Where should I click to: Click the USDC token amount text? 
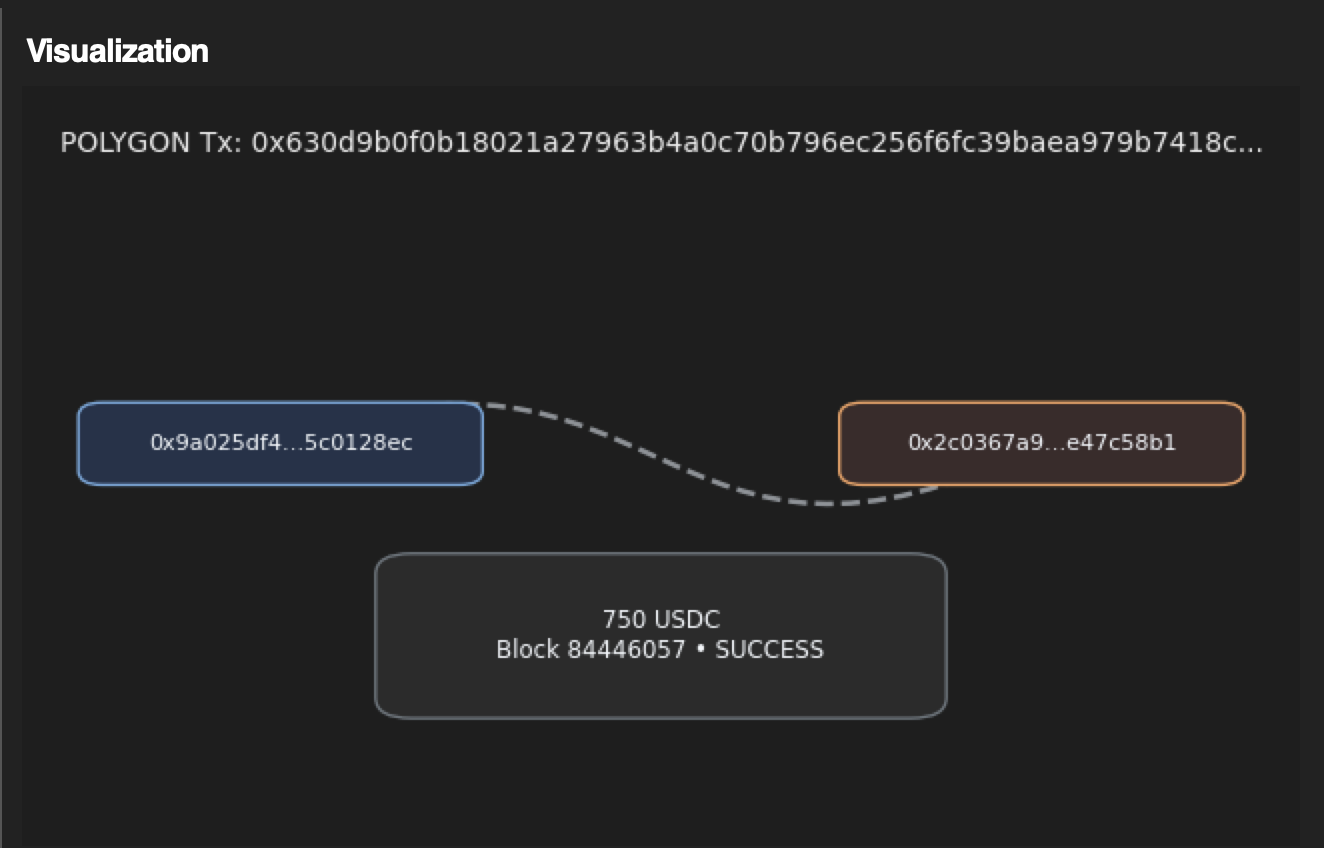click(x=660, y=619)
